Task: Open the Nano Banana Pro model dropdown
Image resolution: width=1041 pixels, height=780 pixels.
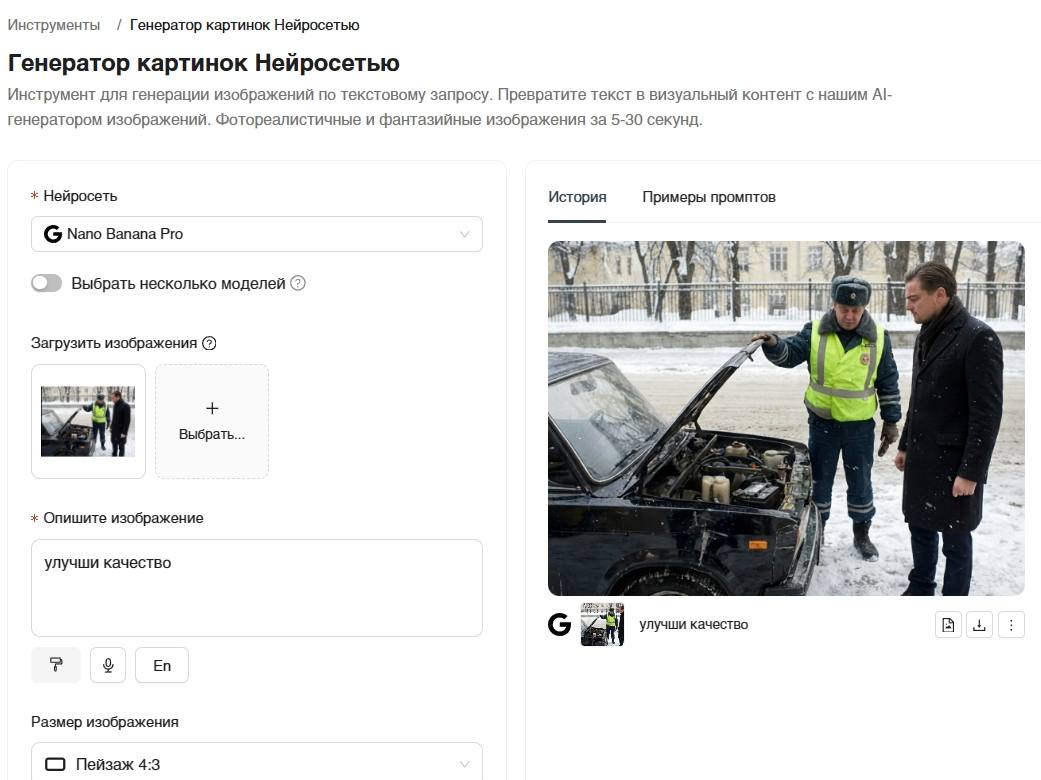Action: tap(256, 234)
